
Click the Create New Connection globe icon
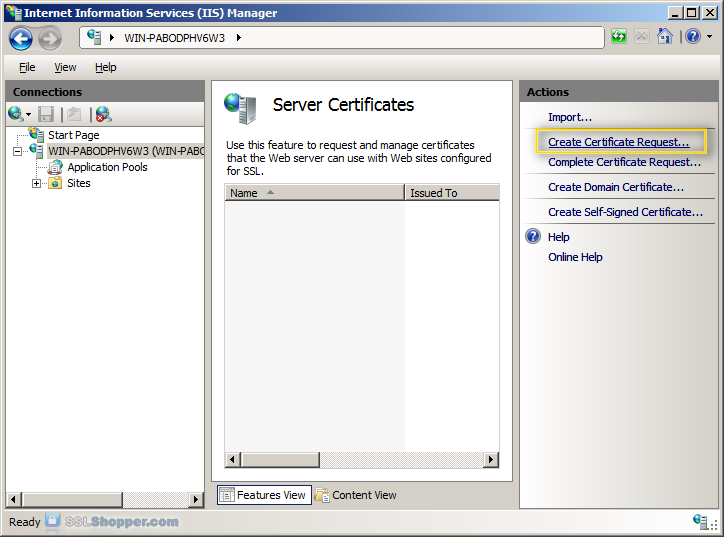[15, 114]
